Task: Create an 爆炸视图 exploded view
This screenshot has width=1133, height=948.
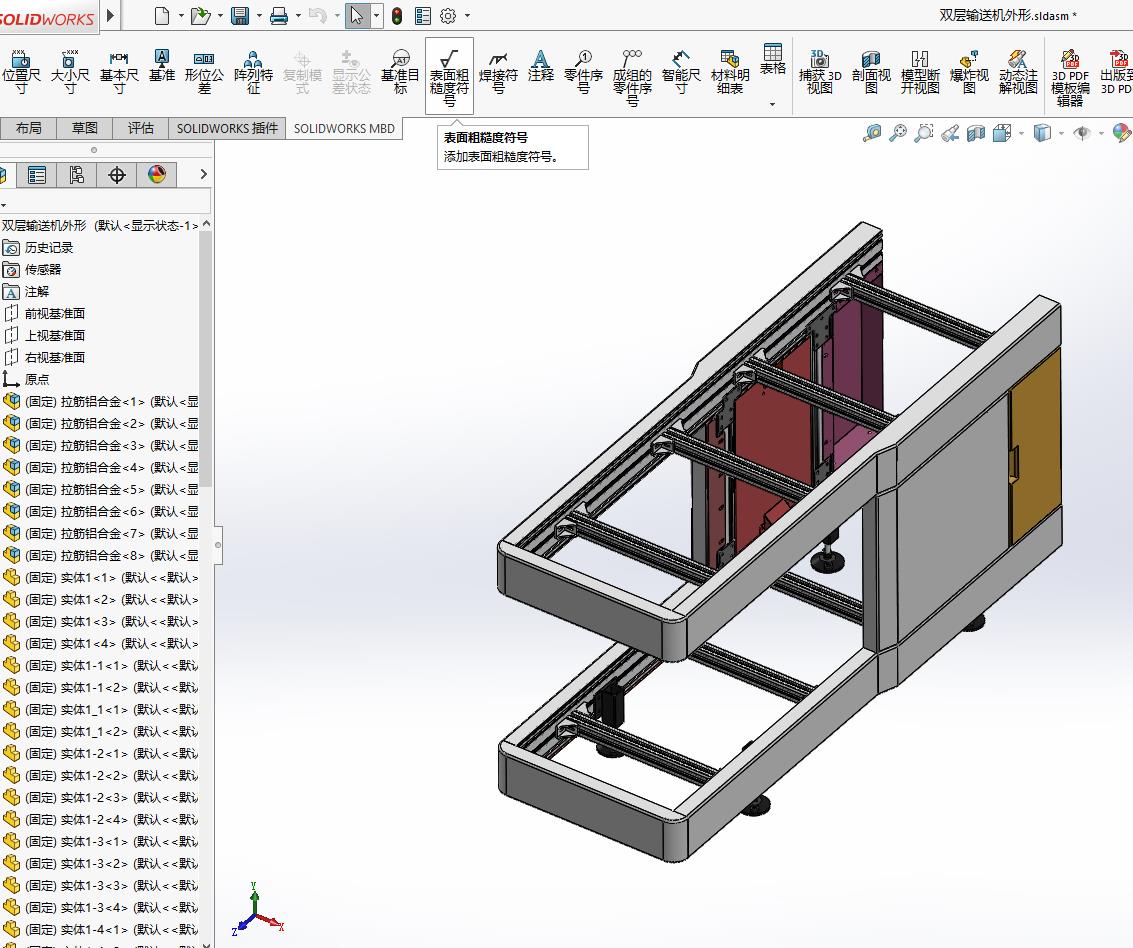Action: point(969,72)
